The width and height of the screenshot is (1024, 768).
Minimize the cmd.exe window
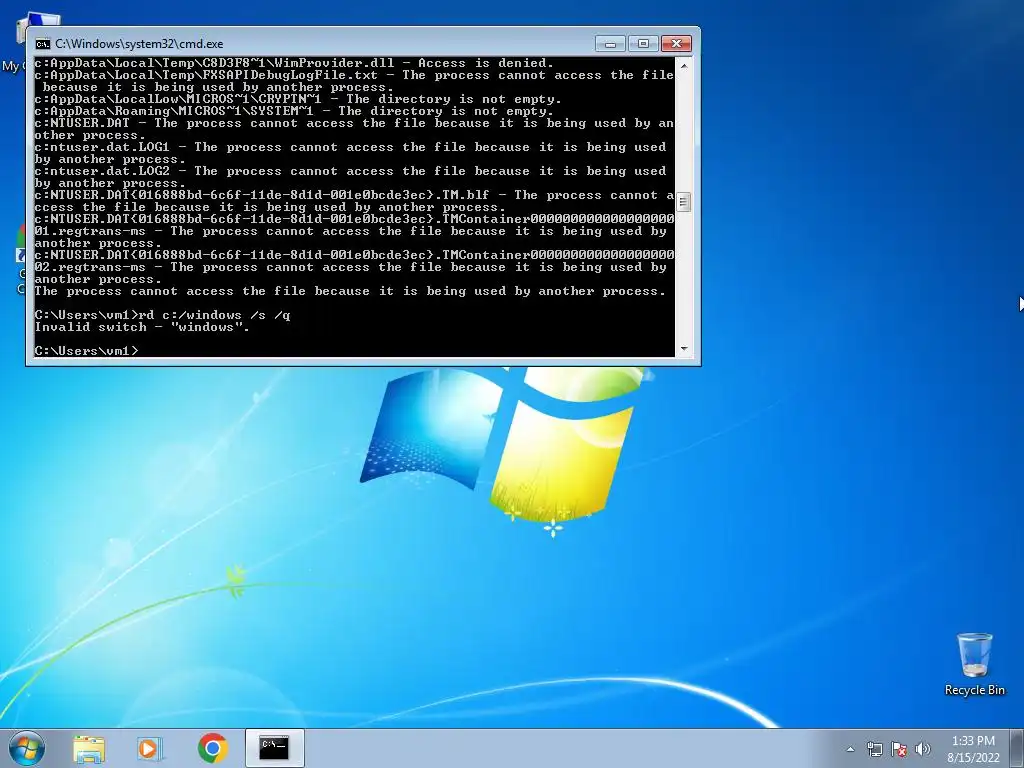[x=610, y=43]
